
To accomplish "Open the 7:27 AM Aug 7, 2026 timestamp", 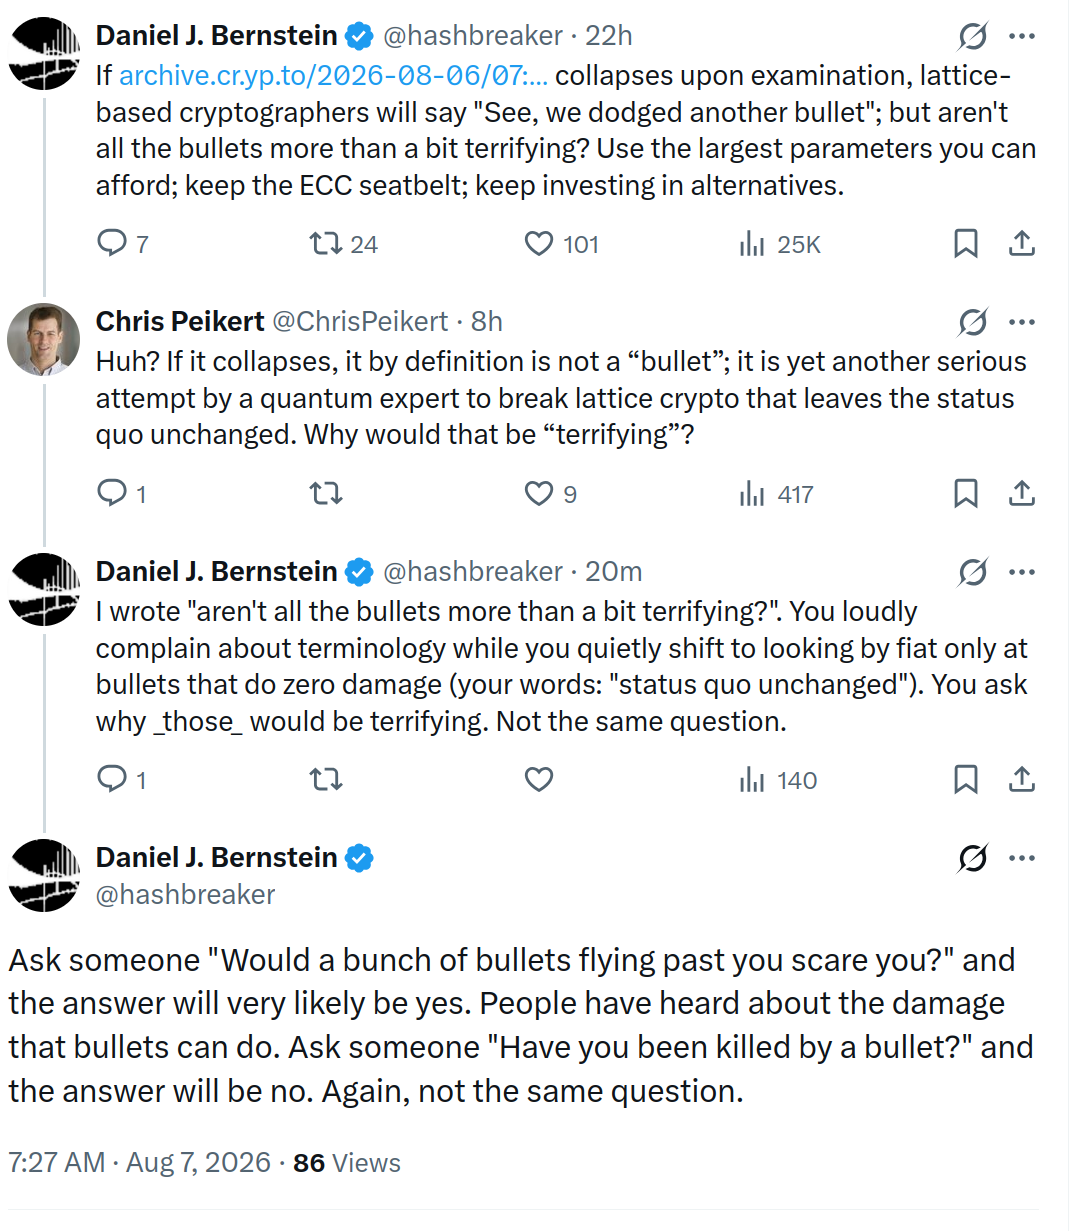I will tap(139, 1162).
